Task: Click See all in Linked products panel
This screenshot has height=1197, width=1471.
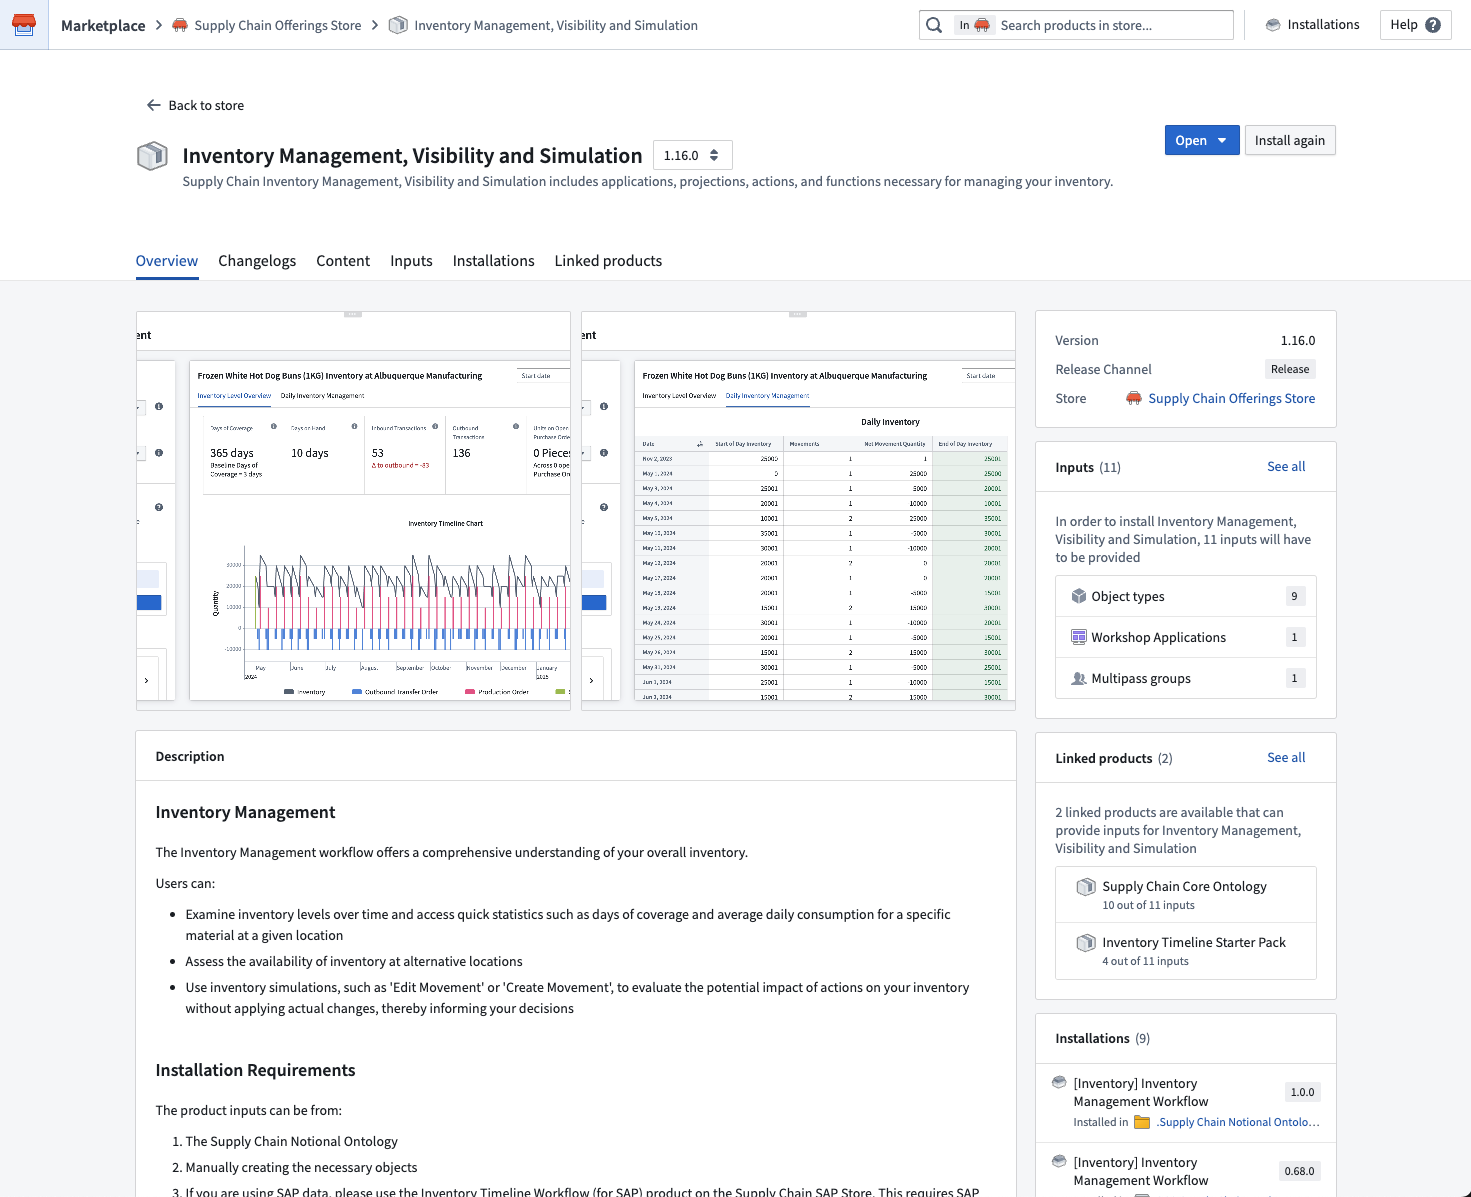Action: tap(1286, 757)
